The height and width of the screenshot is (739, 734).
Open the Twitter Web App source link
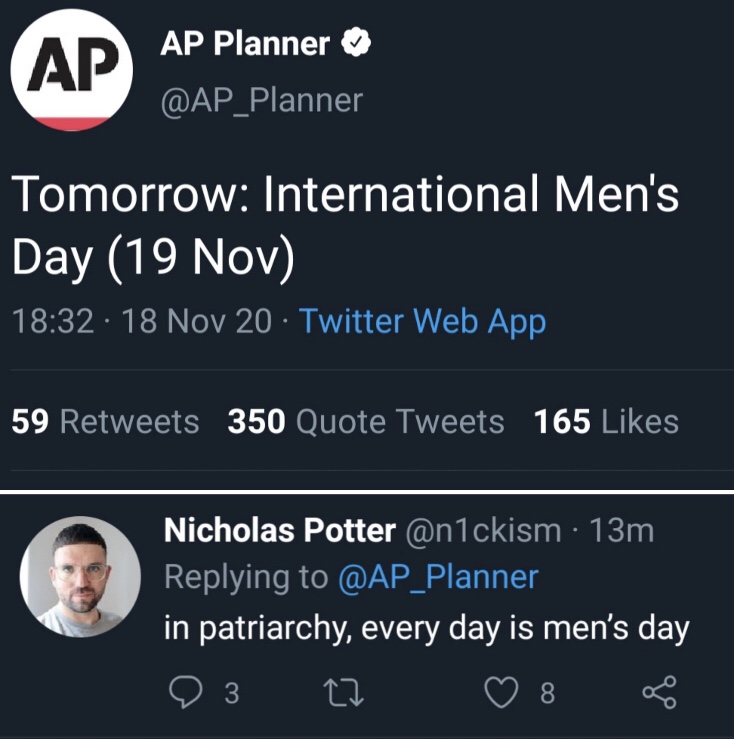click(423, 321)
